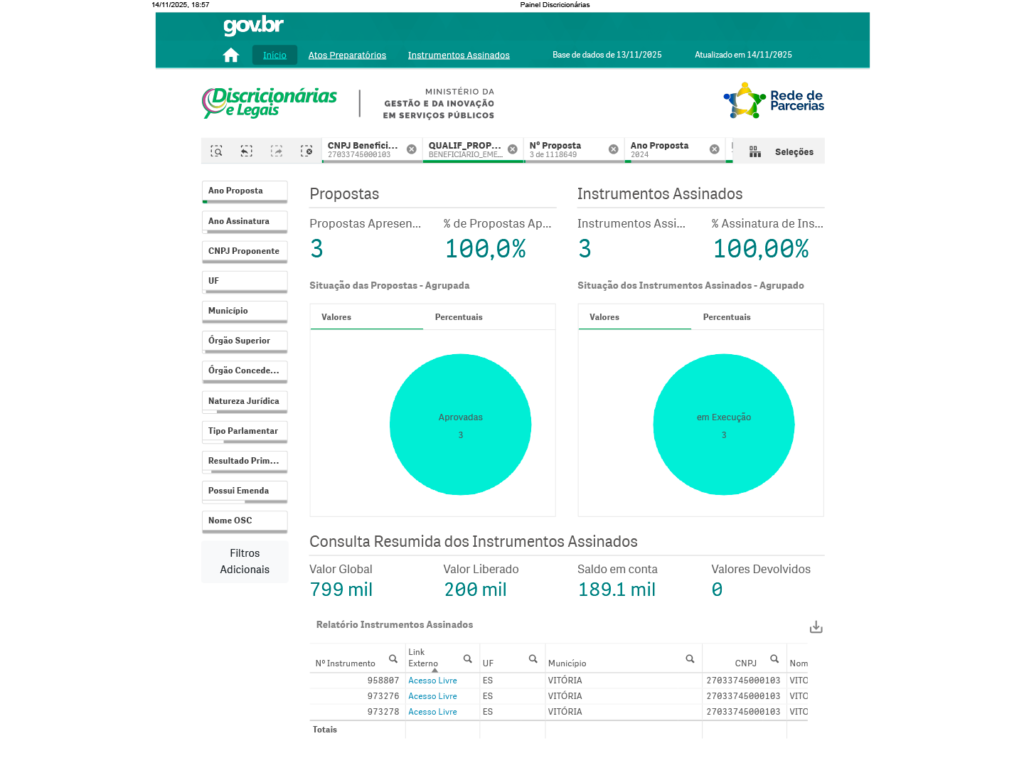This screenshot has width=1024, height=768.
Task: Open the Instrumentos Assinados navigation tab
Action: [458, 56]
